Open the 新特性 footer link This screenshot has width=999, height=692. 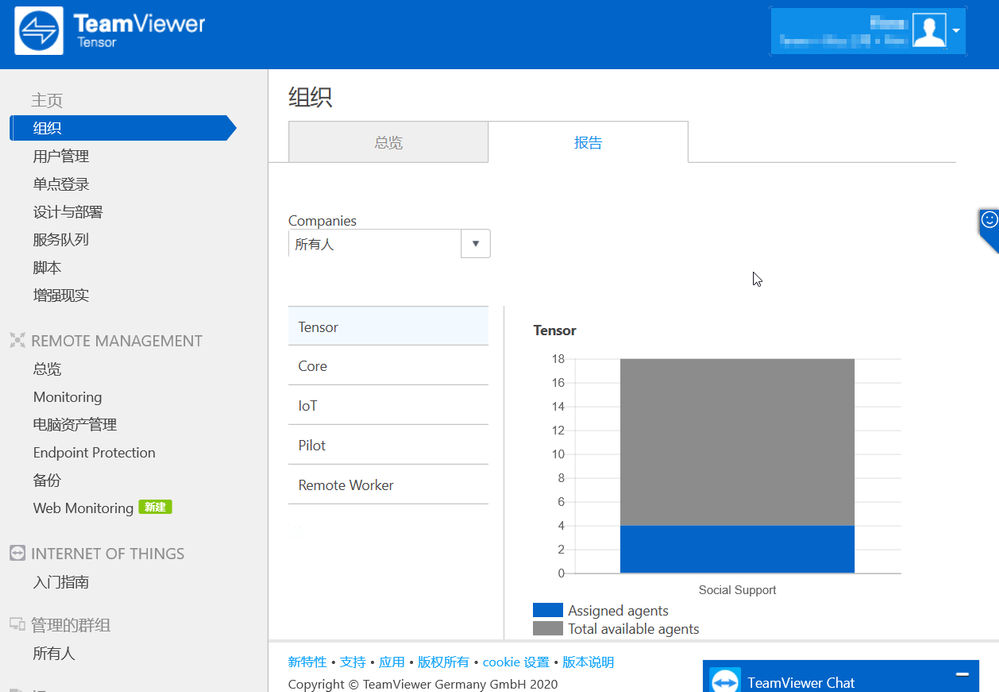pyautogui.click(x=307, y=662)
